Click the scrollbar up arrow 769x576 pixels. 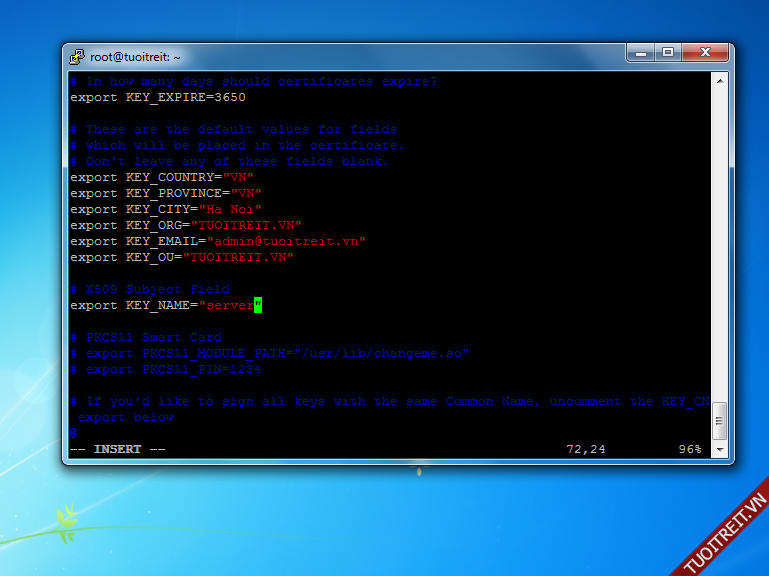(x=719, y=82)
